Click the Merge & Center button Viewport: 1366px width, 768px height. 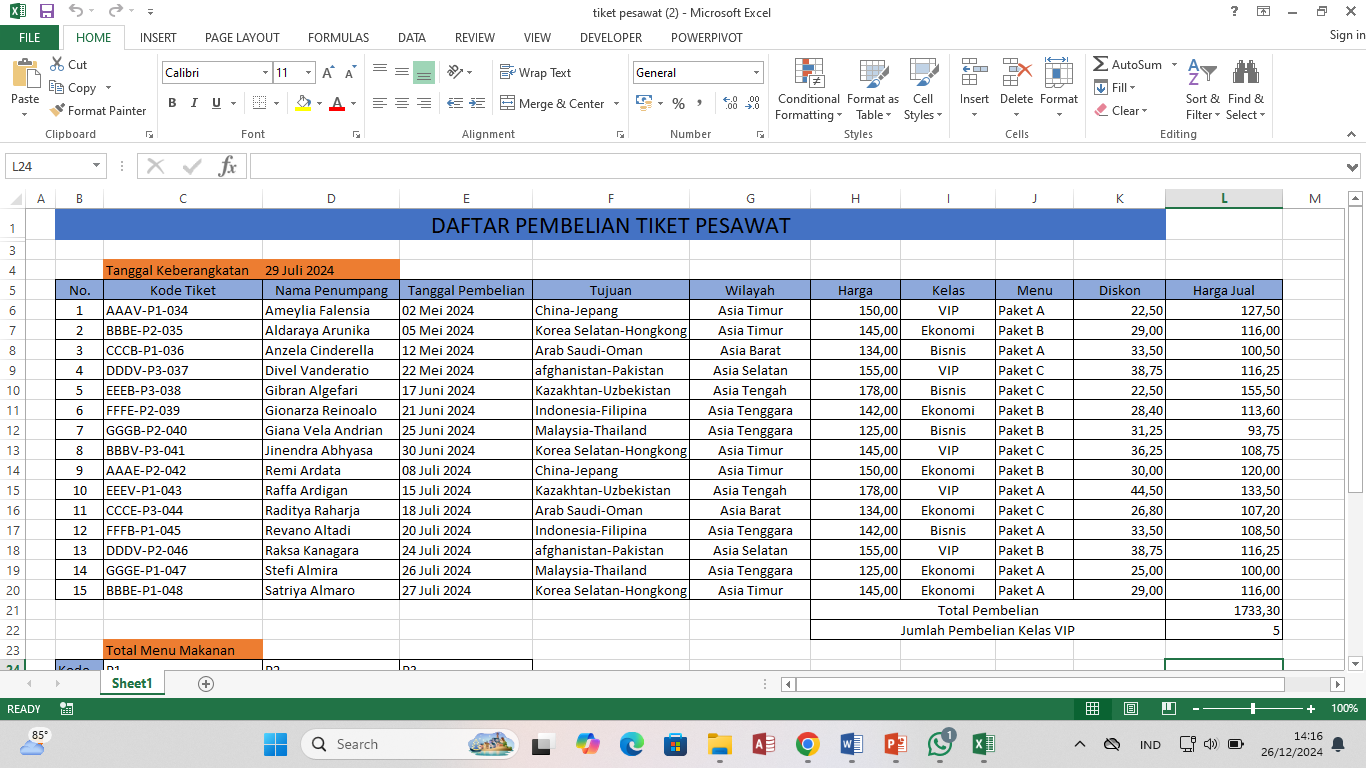[559, 103]
